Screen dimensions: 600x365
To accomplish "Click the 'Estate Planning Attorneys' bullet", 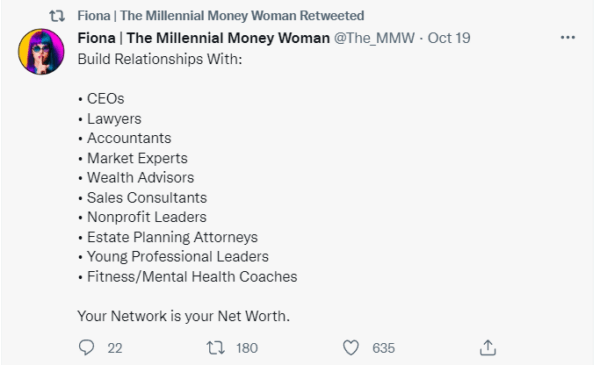I will click(168, 237).
